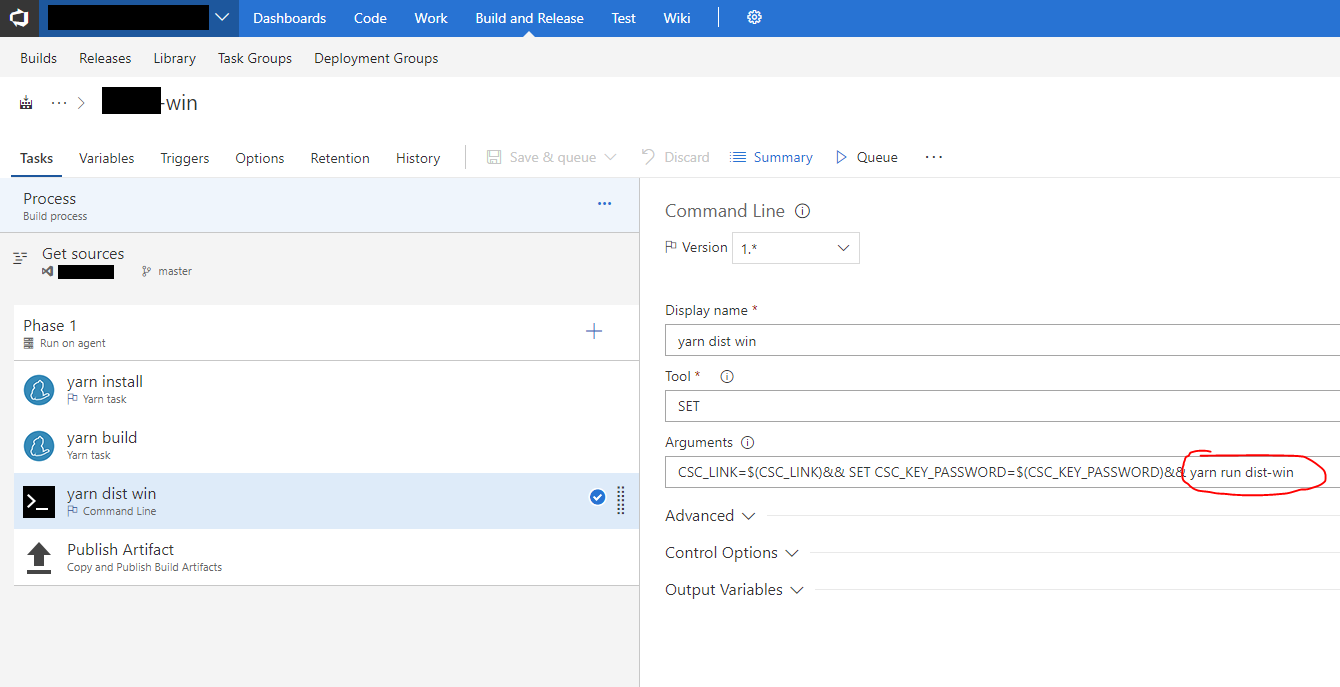Click the drag handle on yarn dist win

(621, 500)
